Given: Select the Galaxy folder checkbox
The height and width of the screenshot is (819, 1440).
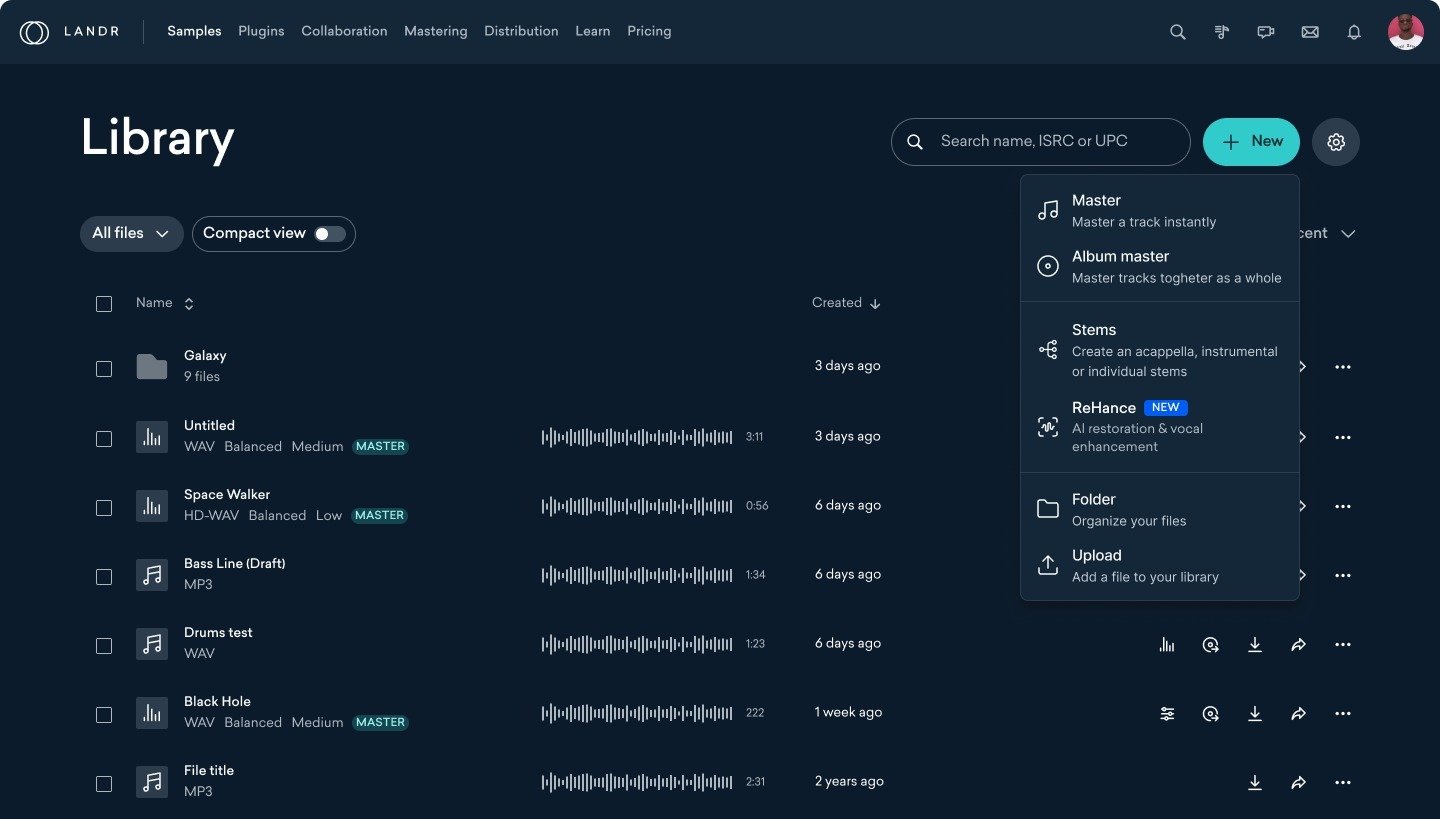Looking at the screenshot, I should (x=104, y=369).
